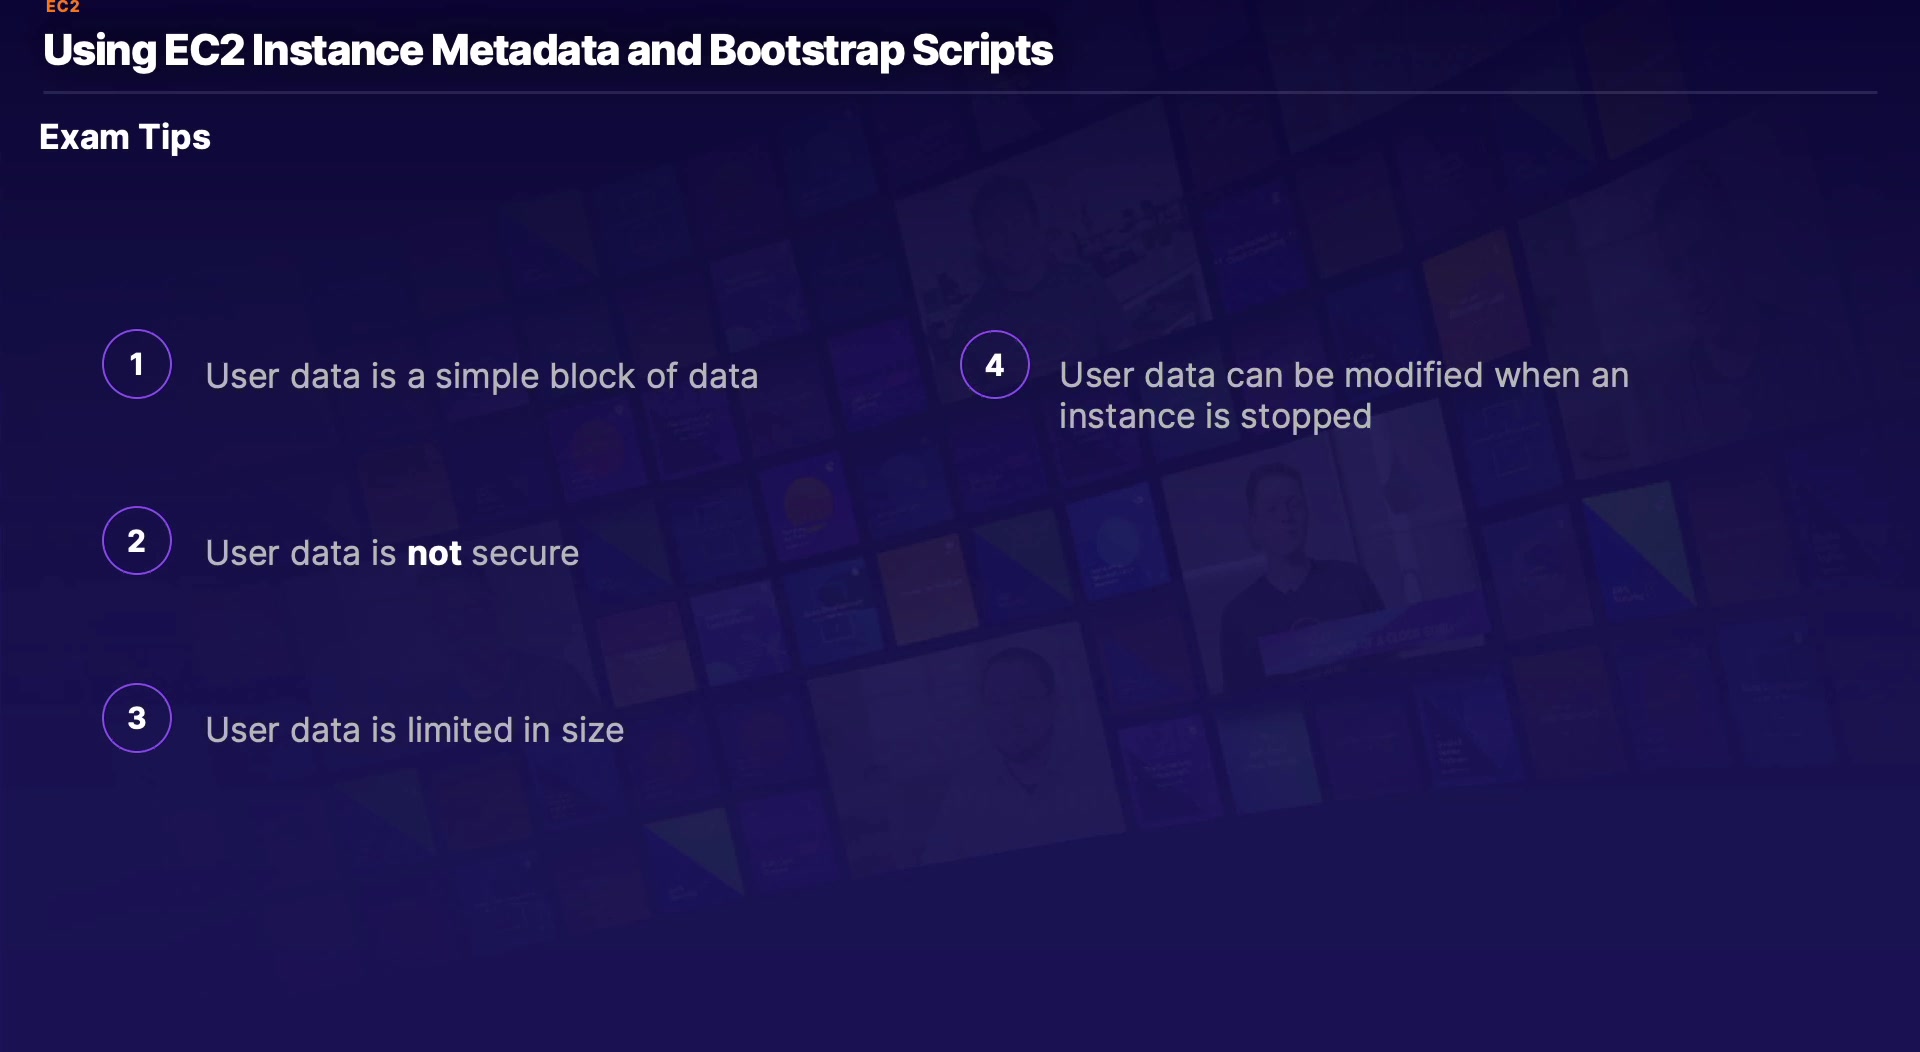Click the word 'Metadata' in the title
The width and height of the screenshot is (1920, 1052).
pyautogui.click(x=524, y=51)
